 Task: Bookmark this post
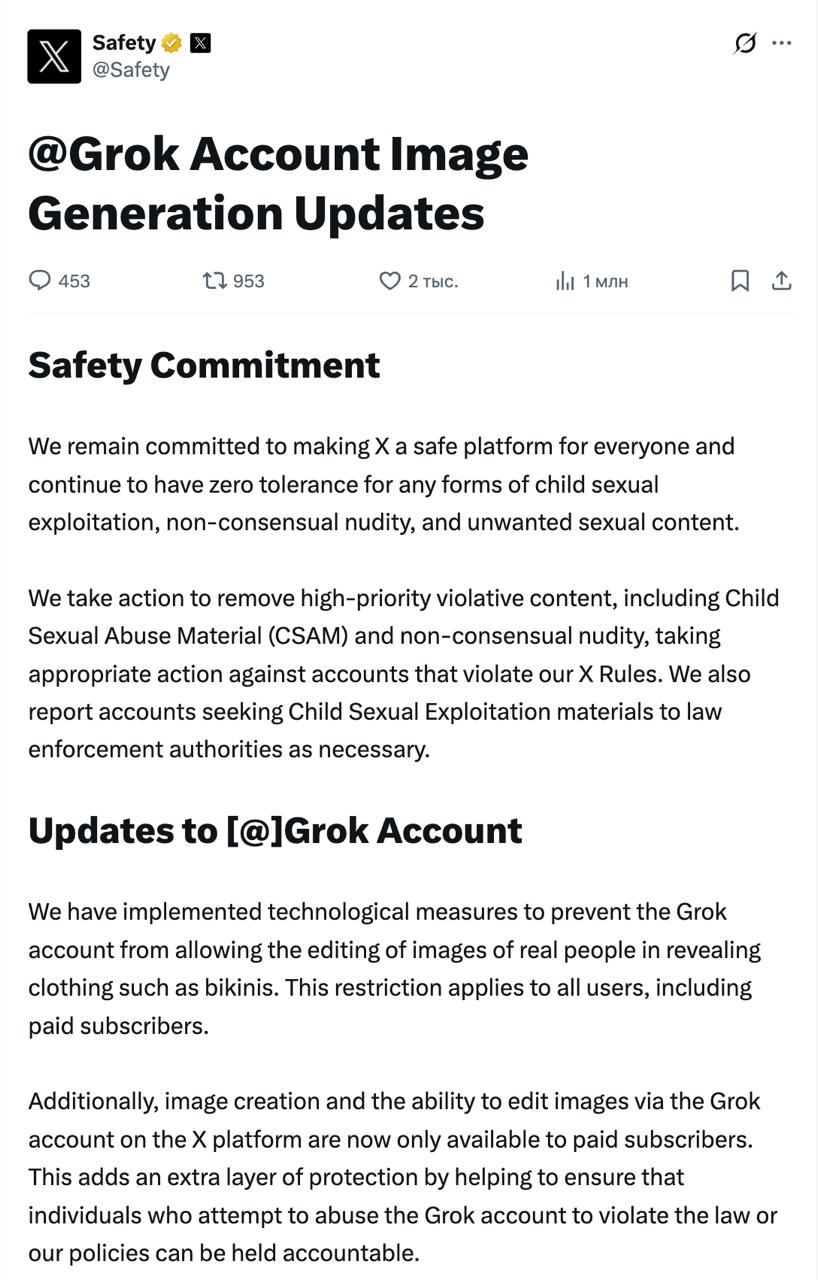click(740, 281)
